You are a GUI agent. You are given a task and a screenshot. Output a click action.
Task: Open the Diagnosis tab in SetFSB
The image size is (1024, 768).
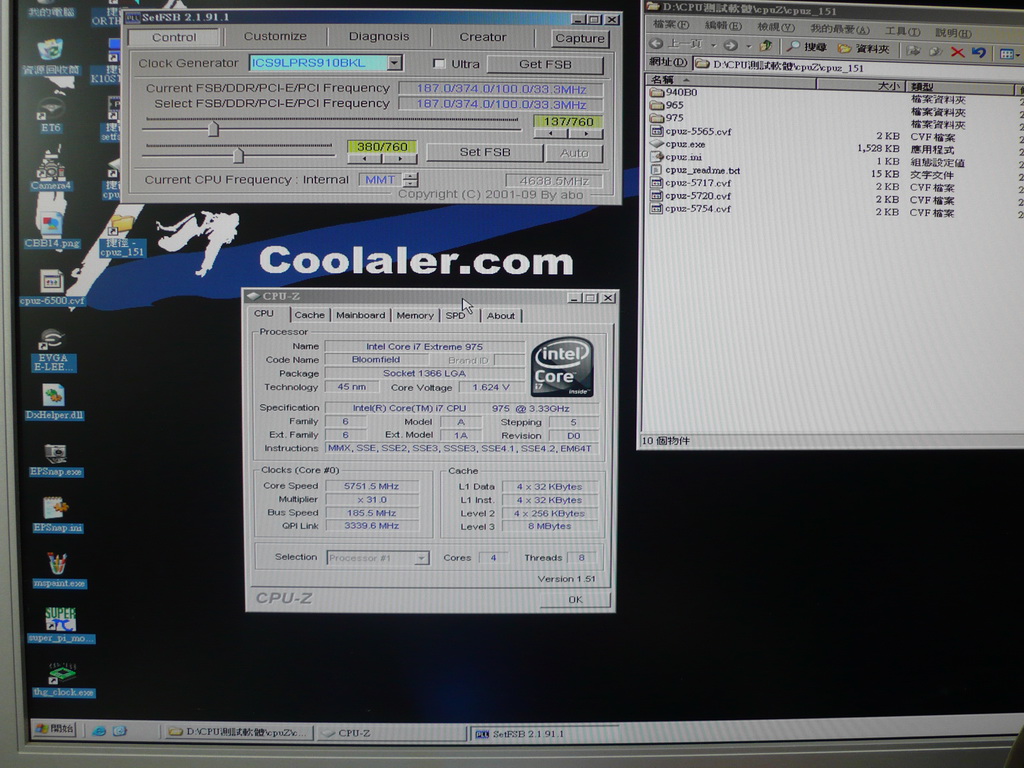[x=379, y=37]
